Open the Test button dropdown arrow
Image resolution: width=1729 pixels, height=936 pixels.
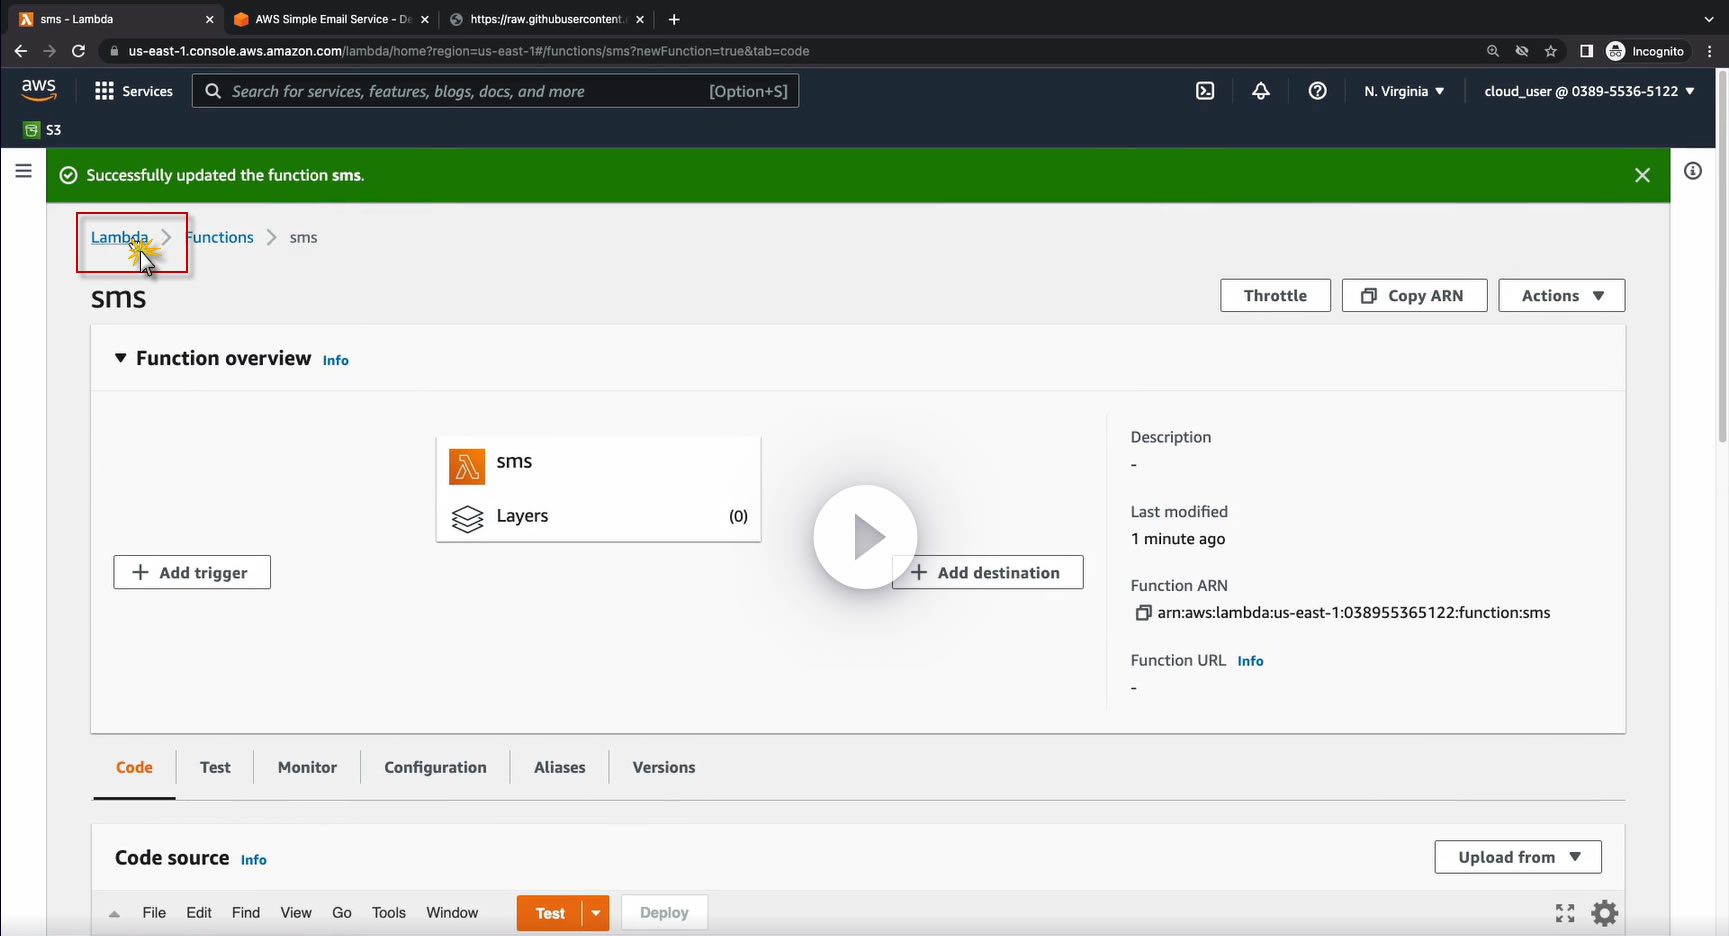[596, 913]
